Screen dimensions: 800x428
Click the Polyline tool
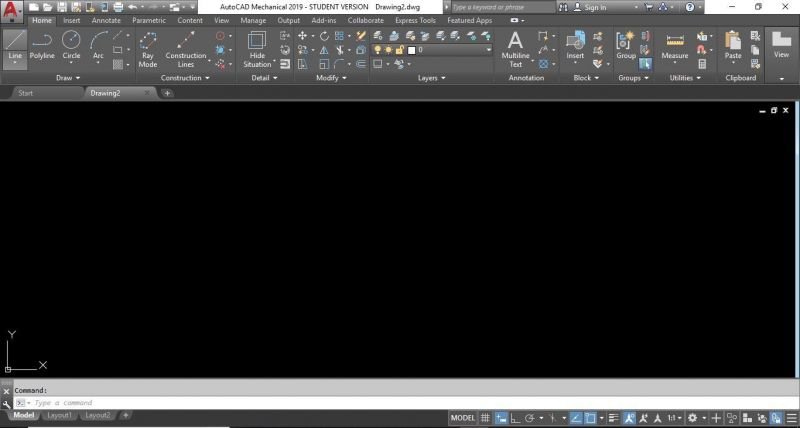(42, 45)
